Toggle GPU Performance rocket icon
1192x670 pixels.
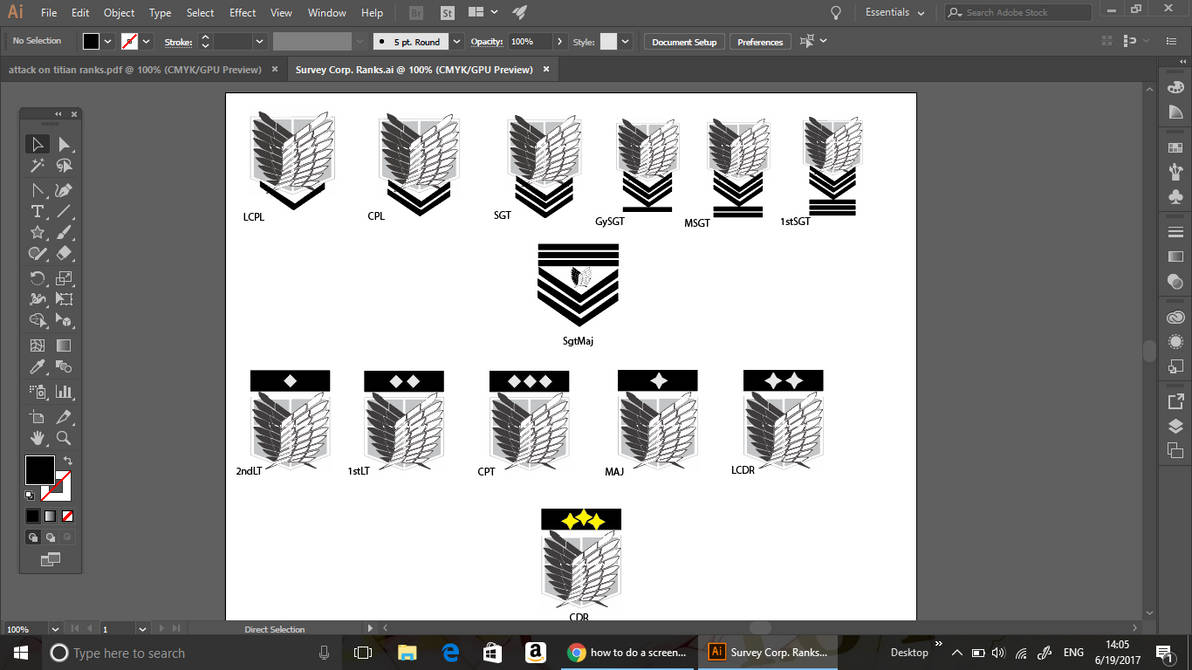(520, 12)
